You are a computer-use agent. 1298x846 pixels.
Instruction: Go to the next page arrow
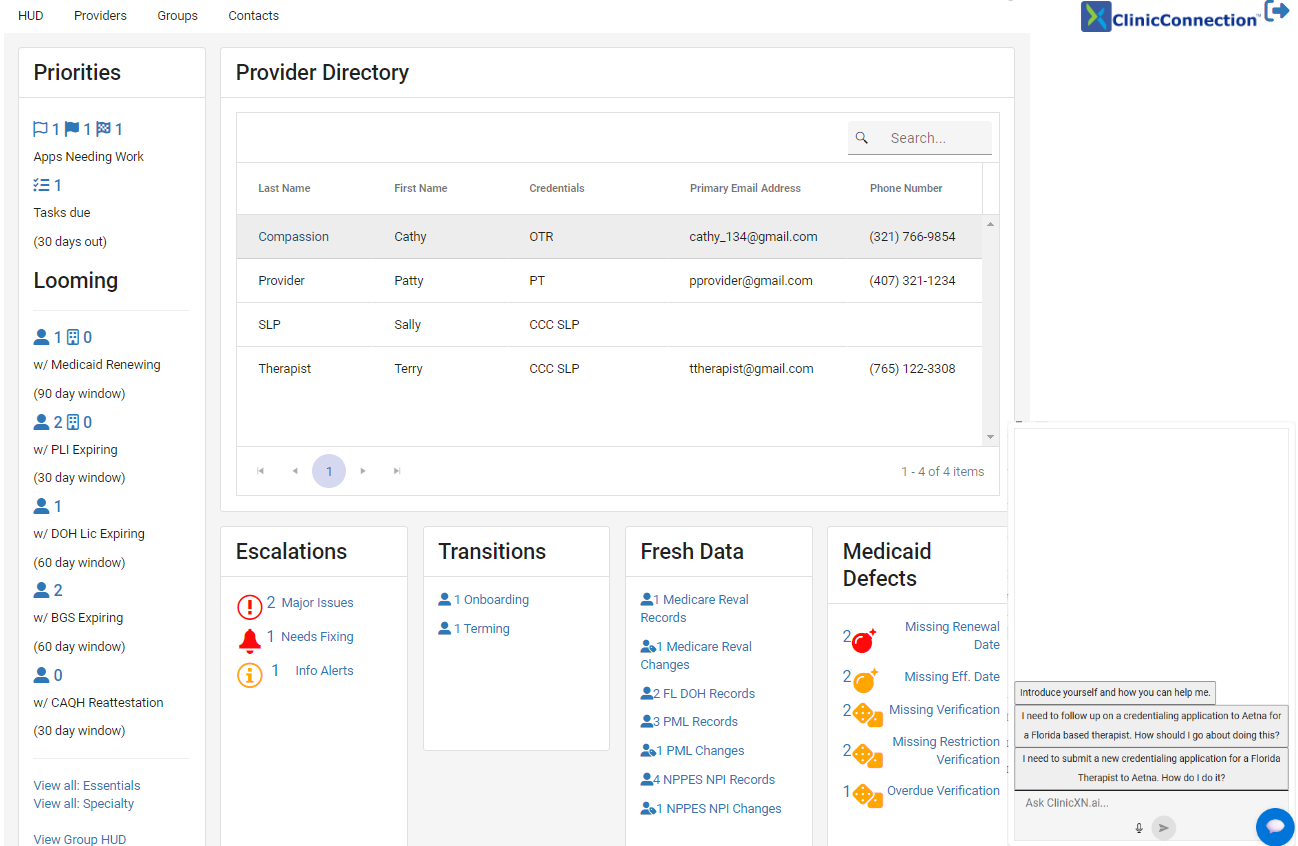click(363, 471)
